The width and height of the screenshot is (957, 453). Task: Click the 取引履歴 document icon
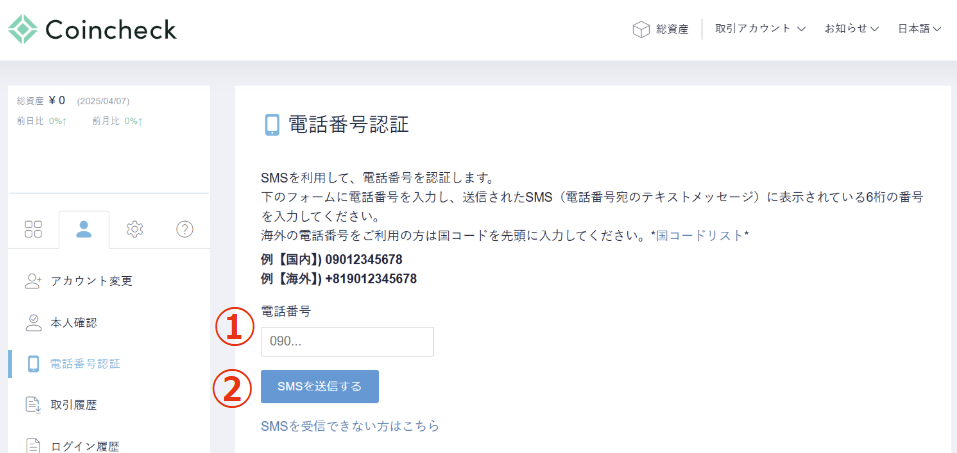point(33,404)
